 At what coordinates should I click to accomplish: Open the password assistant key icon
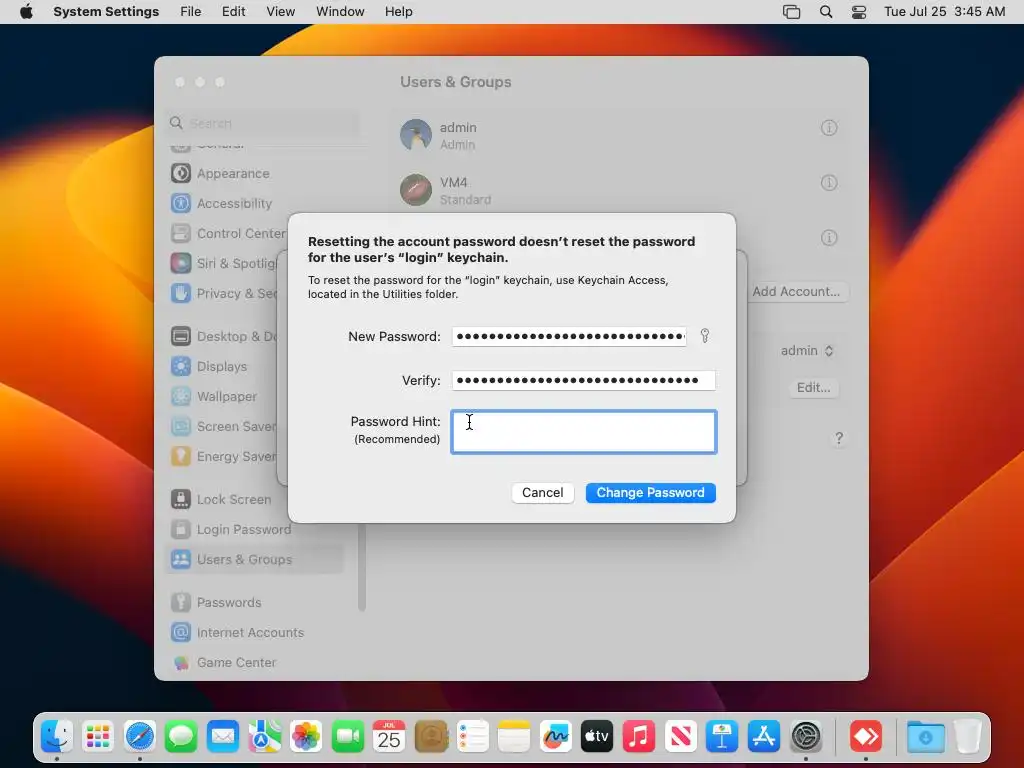click(x=705, y=336)
